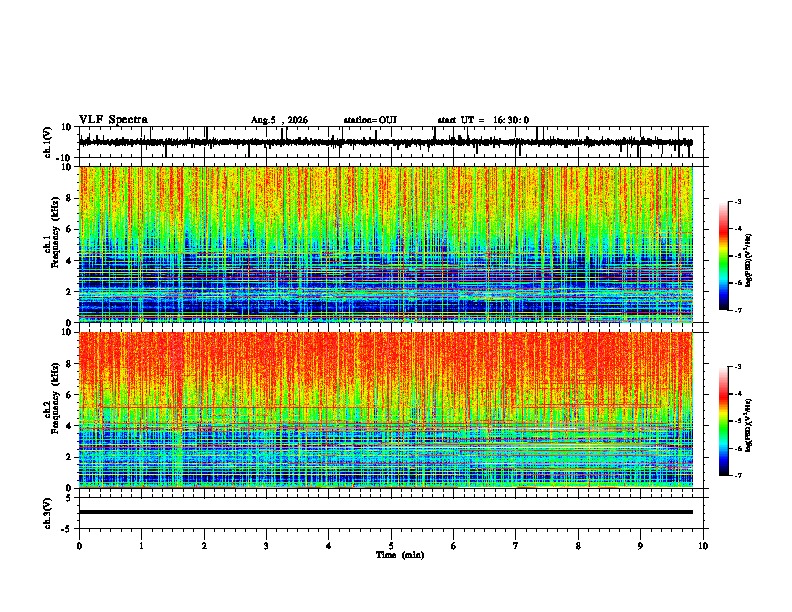Image resolution: width=792 pixels, height=612 pixels.
Task: Click the '7' tick on time axis
Action: click(516, 546)
